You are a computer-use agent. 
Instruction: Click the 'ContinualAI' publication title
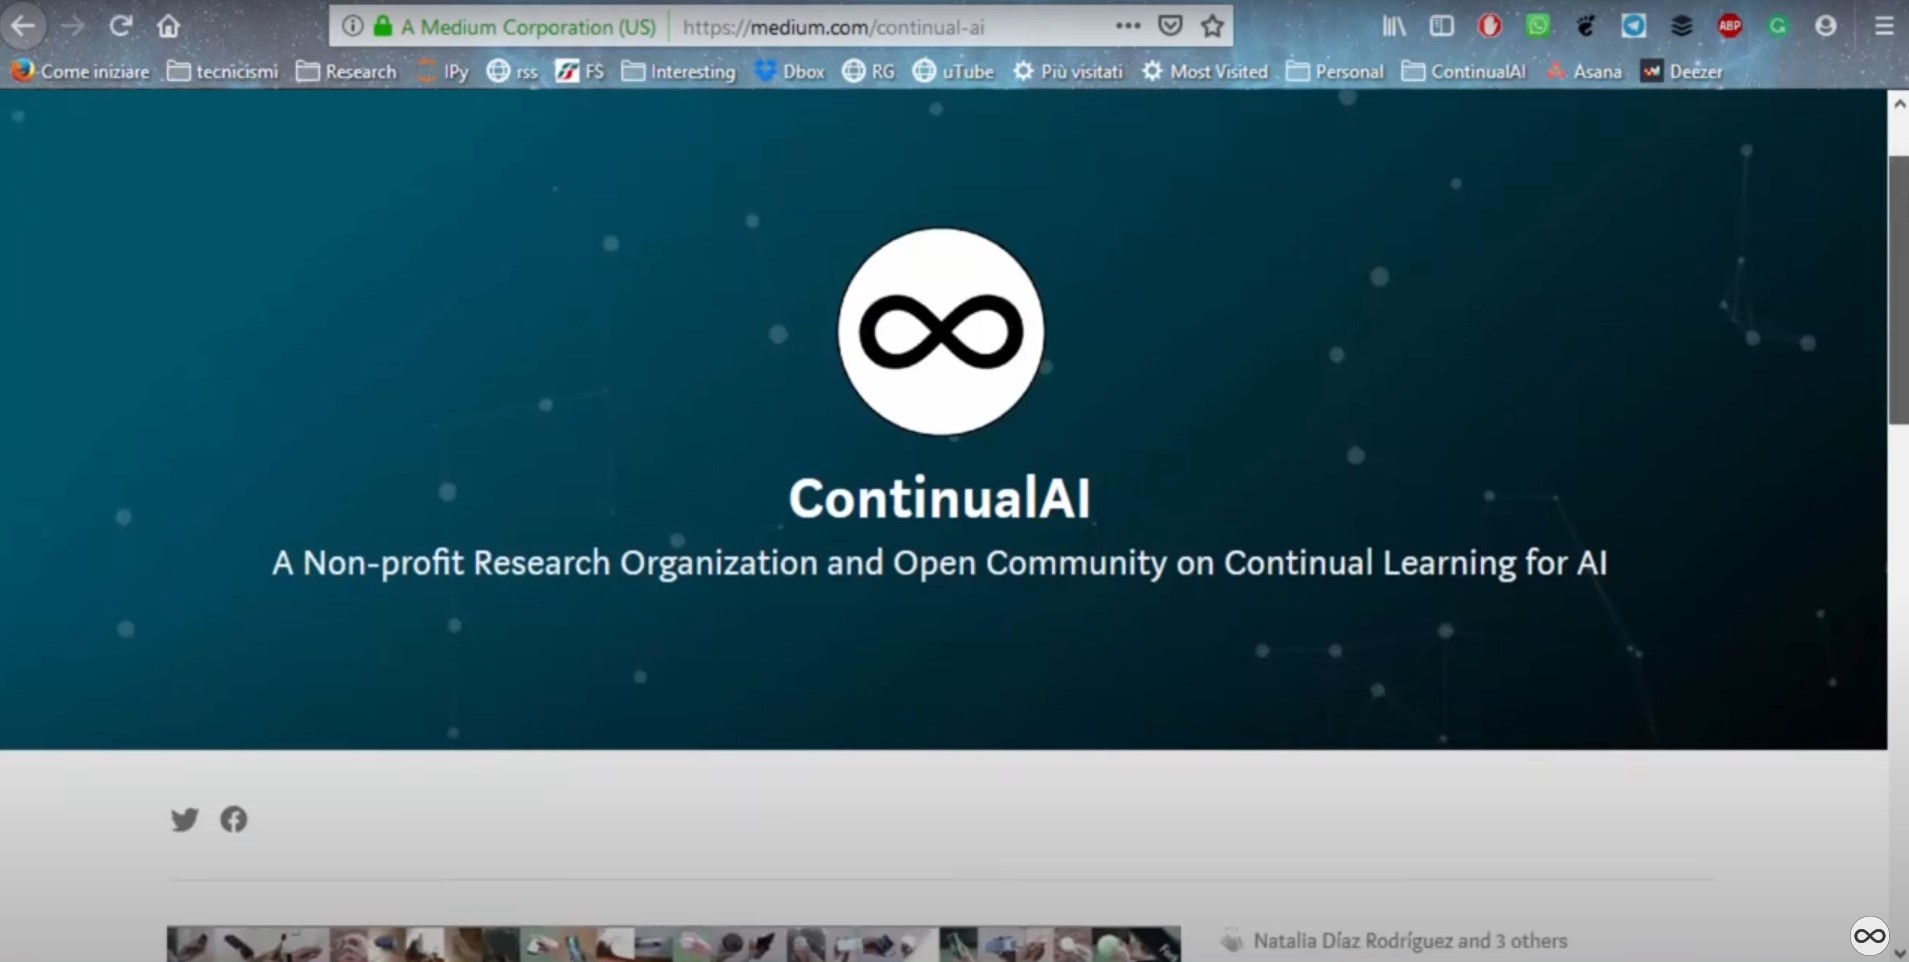(939, 498)
